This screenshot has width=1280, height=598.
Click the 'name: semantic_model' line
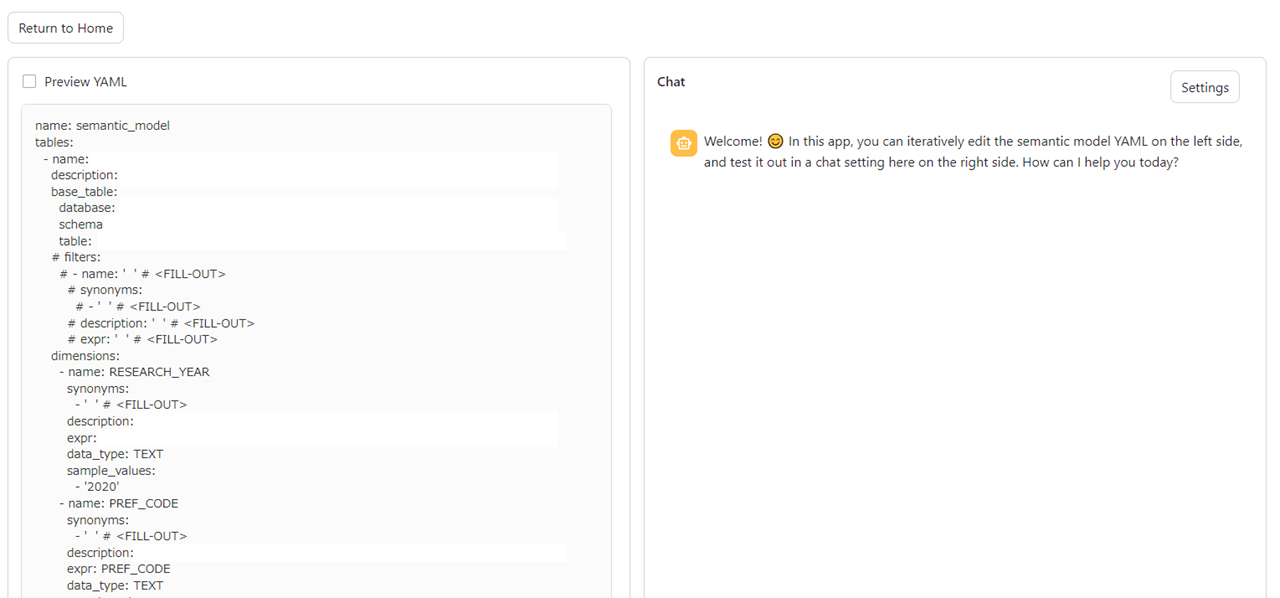click(x=103, y=126)
